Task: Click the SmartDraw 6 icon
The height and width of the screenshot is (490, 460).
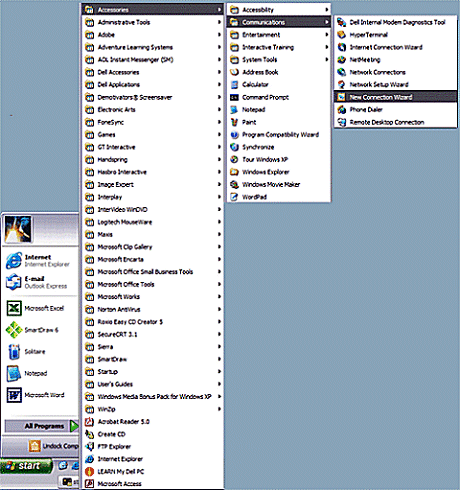Action: pos(14,330)
